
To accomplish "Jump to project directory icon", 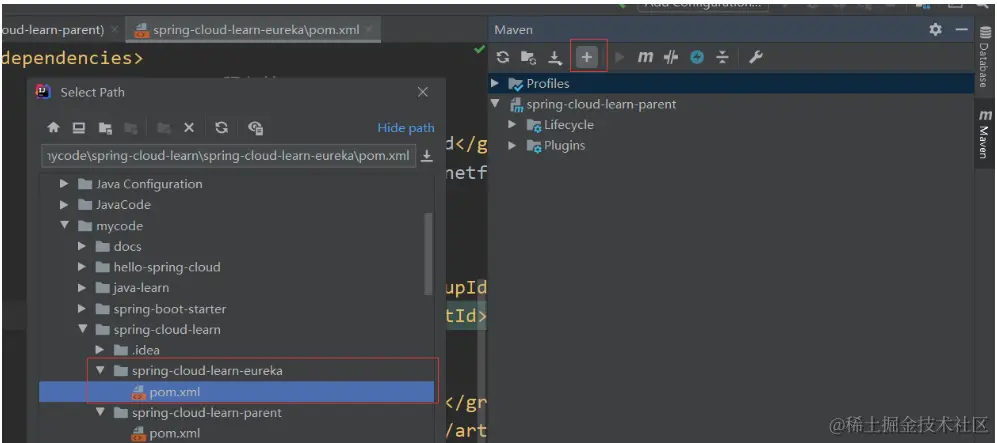I will pos(106,128).
